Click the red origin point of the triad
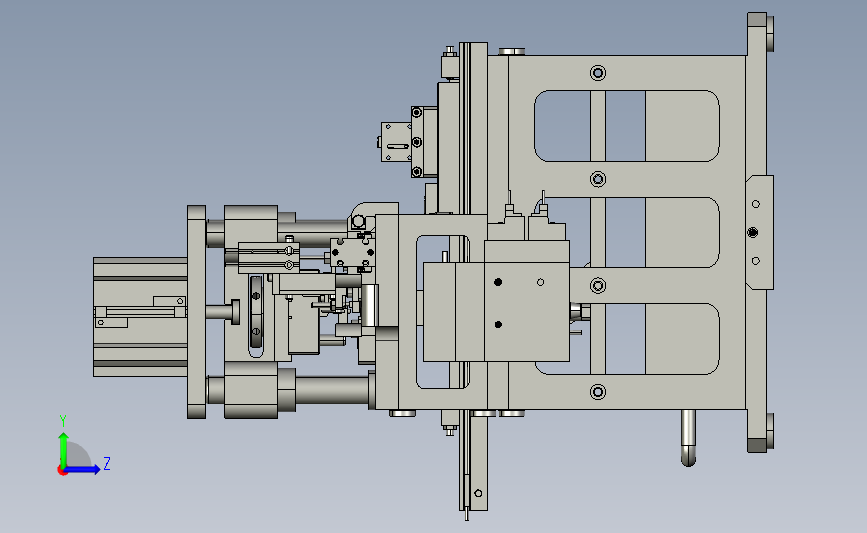The width and height of the screenshot is (867, 533). [x=62, y=471]
